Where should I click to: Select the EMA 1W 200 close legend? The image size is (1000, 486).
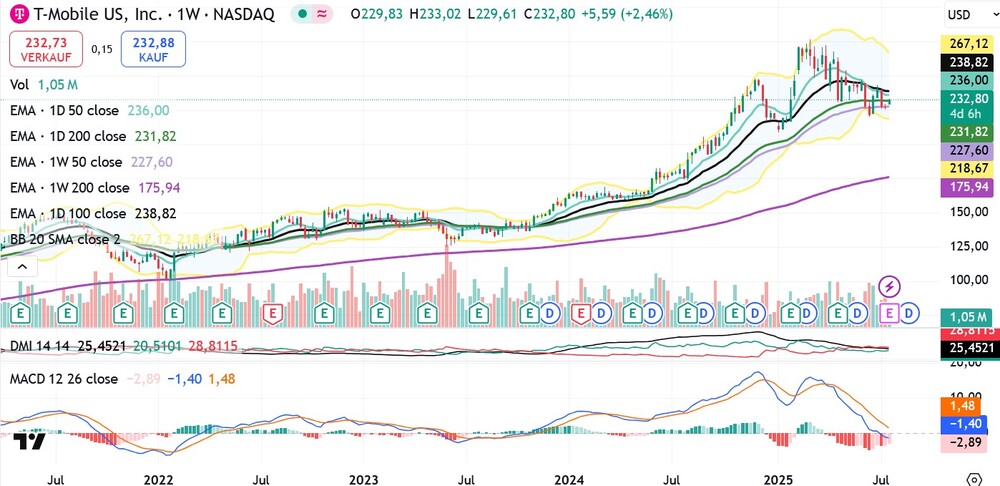click(x=95, y=188)
